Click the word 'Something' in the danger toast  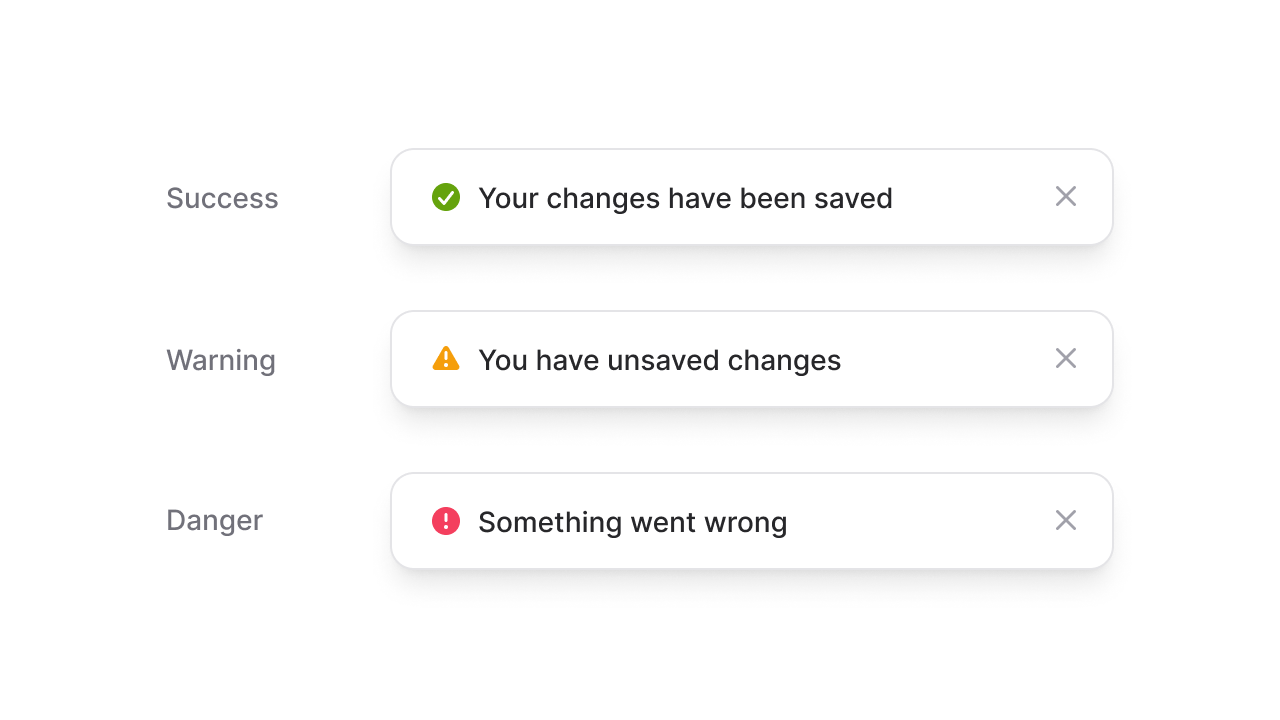click(x=550, y=522)
